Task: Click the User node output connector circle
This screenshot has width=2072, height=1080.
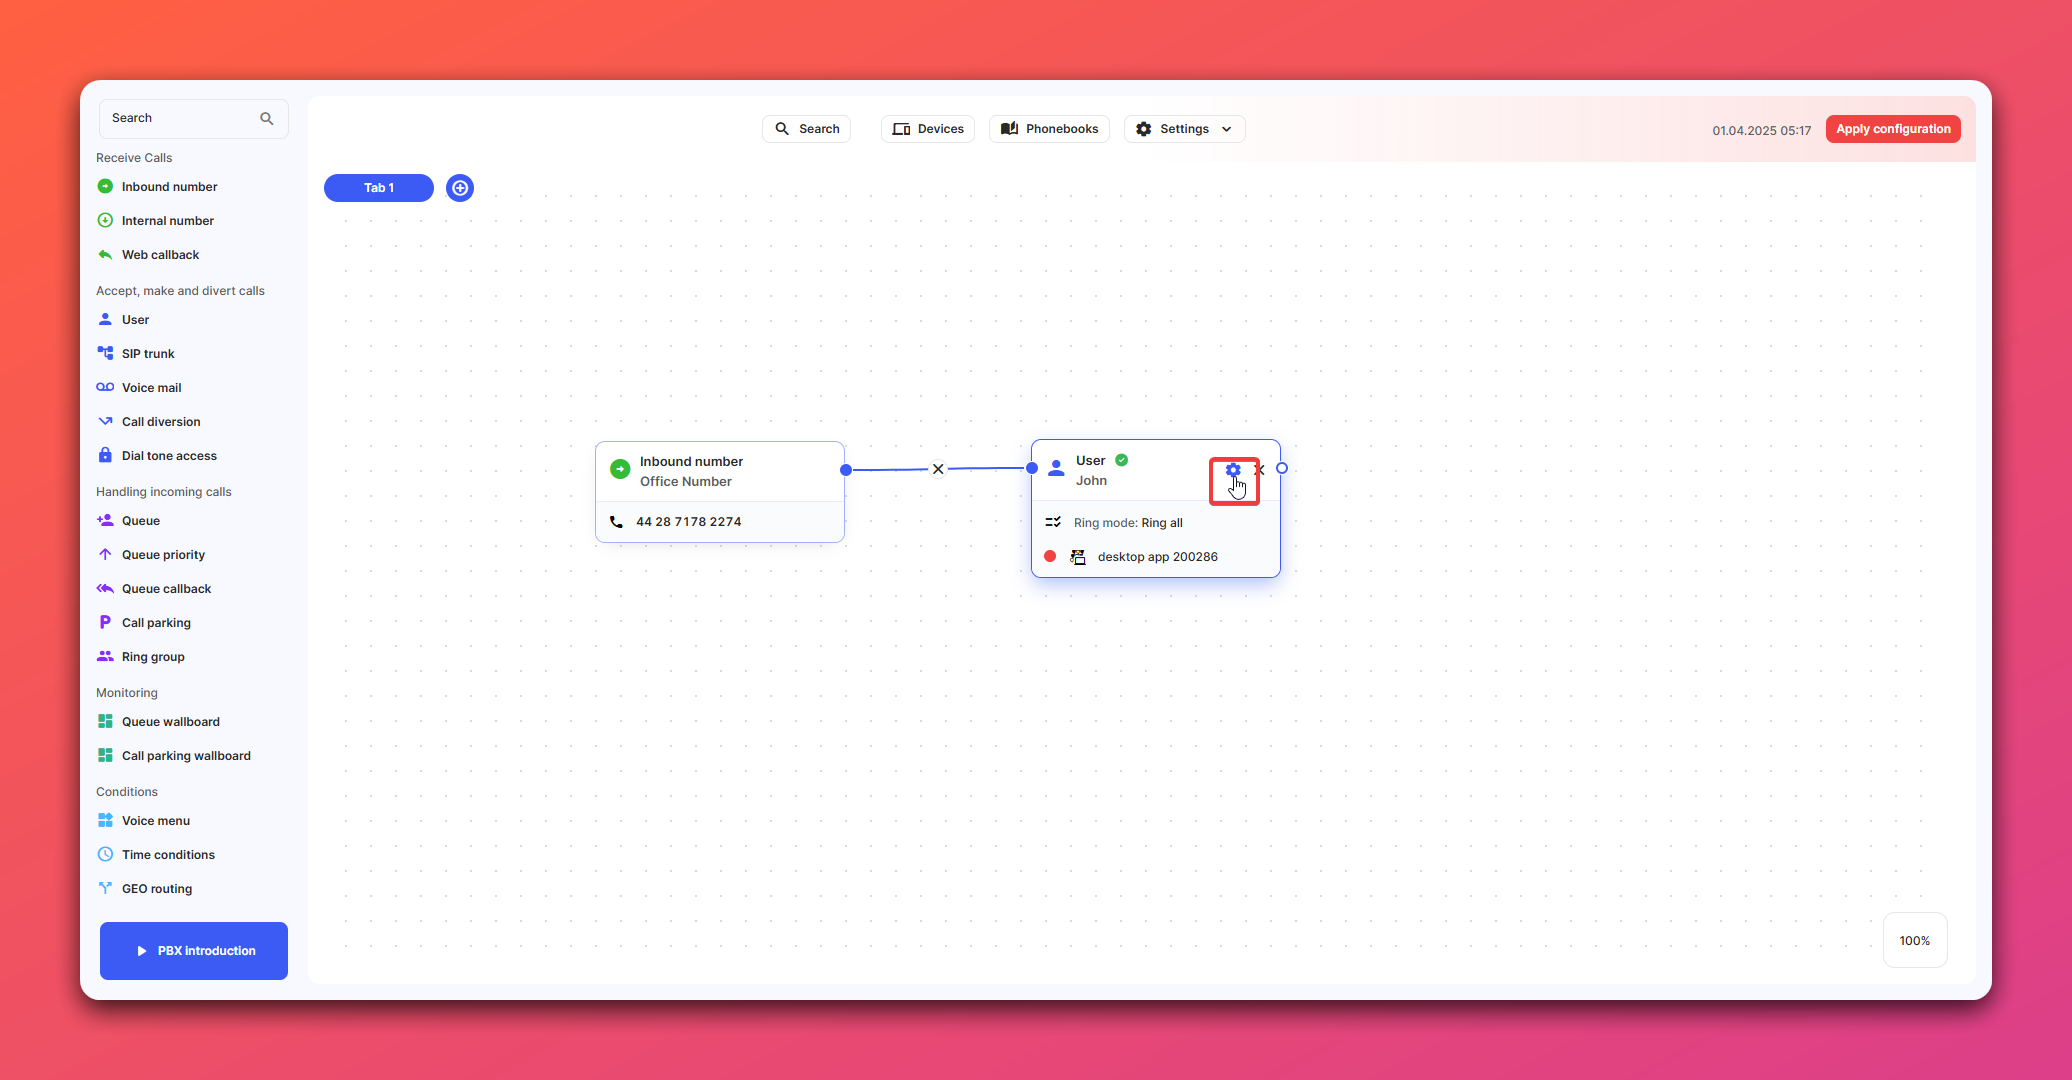Action: click(1282, 468)
